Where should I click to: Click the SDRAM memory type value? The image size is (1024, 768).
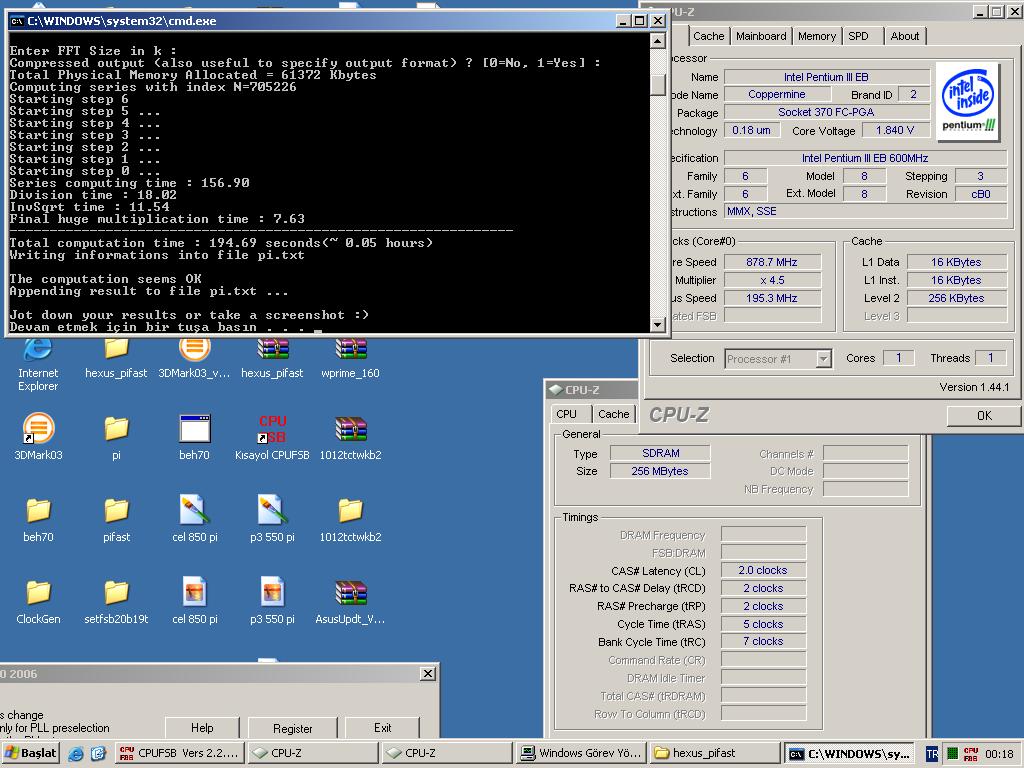(x=660, y=453)
